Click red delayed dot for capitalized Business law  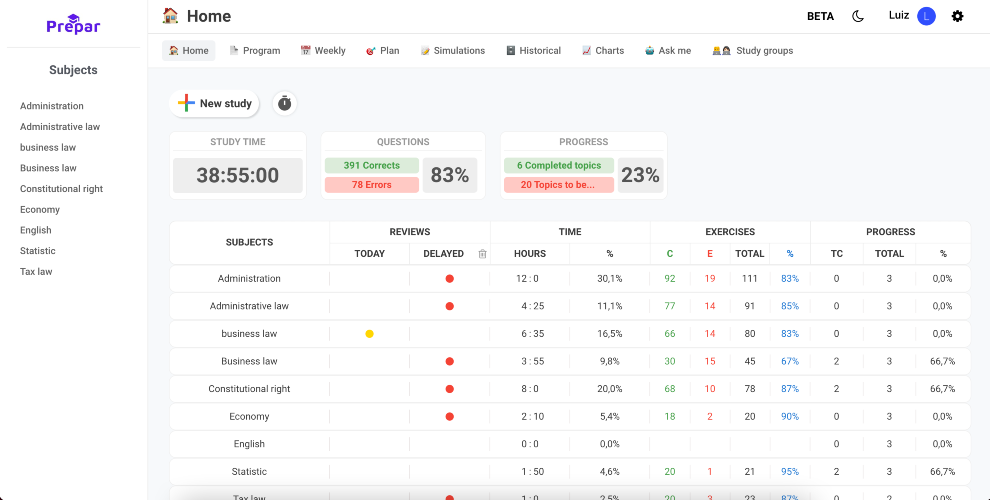click(450, 362)
